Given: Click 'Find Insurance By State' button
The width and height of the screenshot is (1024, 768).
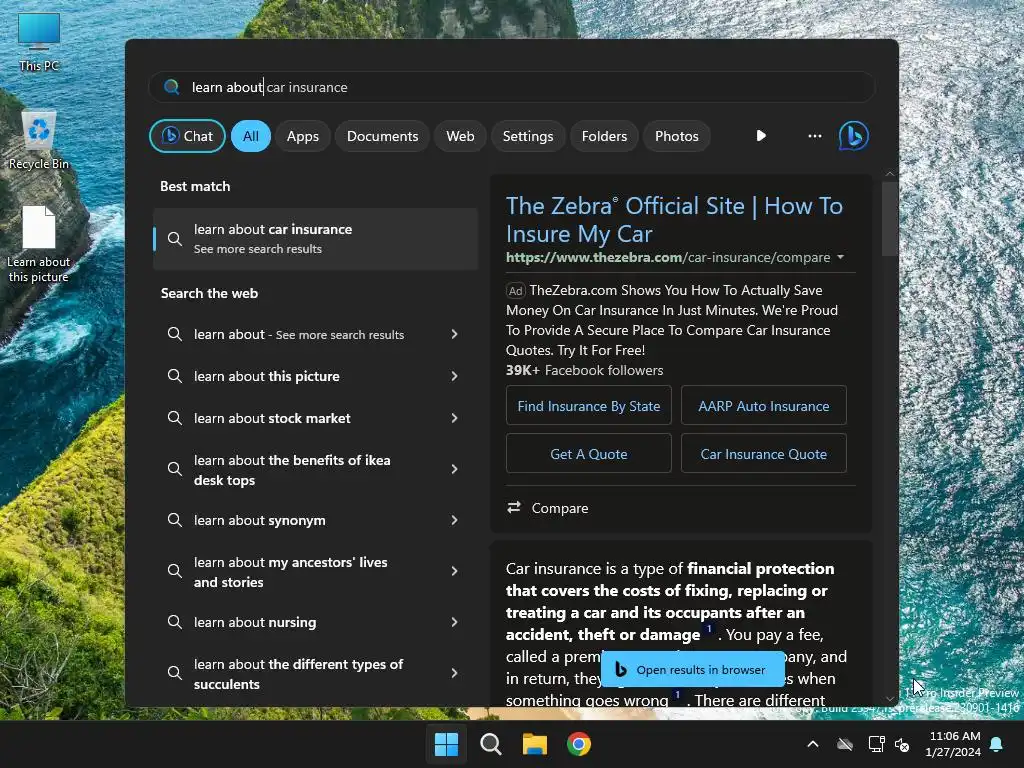Looking at the screenshot, I should pyautogui.click(x=588, y=406).
